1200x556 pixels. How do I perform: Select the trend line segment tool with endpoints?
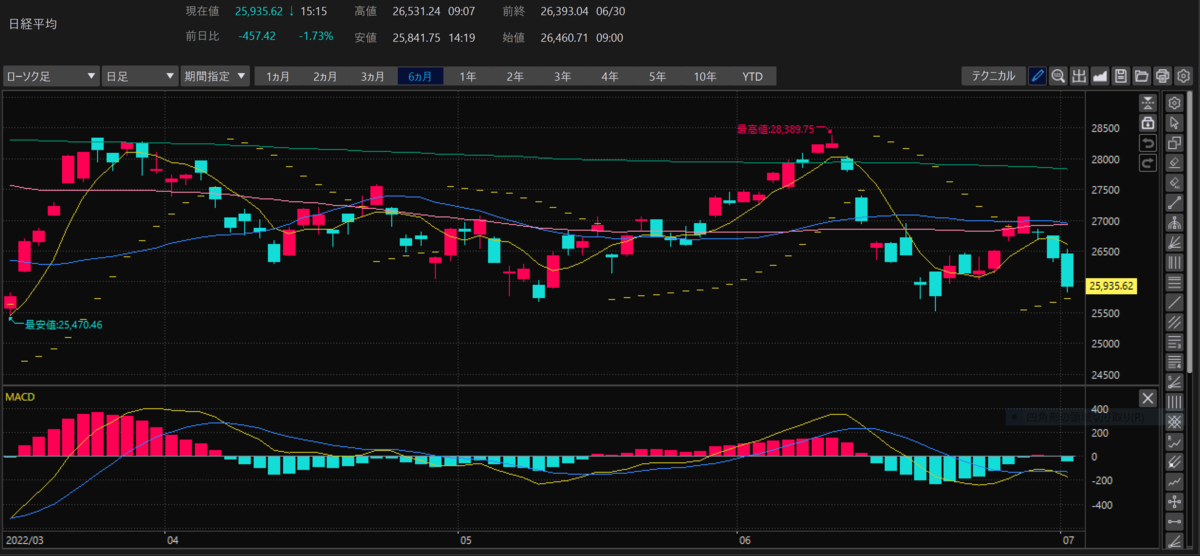pos(1175,203)
